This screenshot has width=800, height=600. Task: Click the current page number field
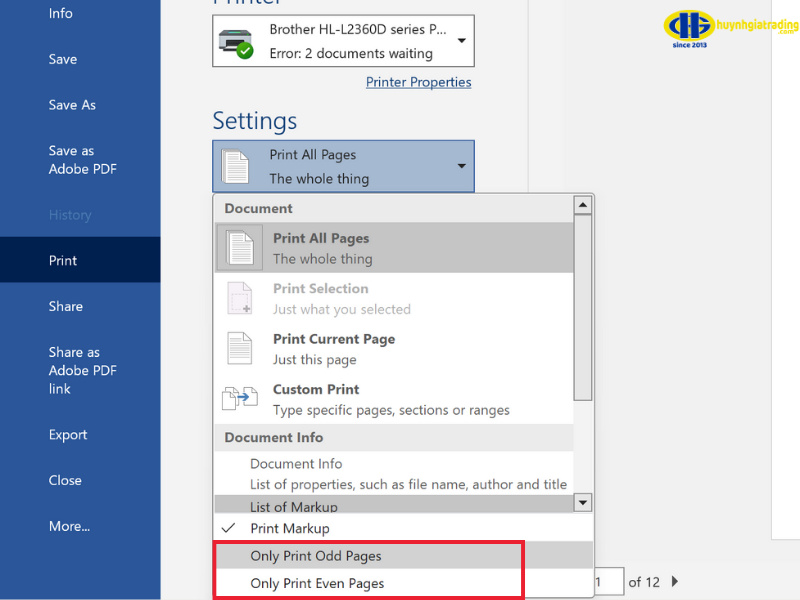605,581
